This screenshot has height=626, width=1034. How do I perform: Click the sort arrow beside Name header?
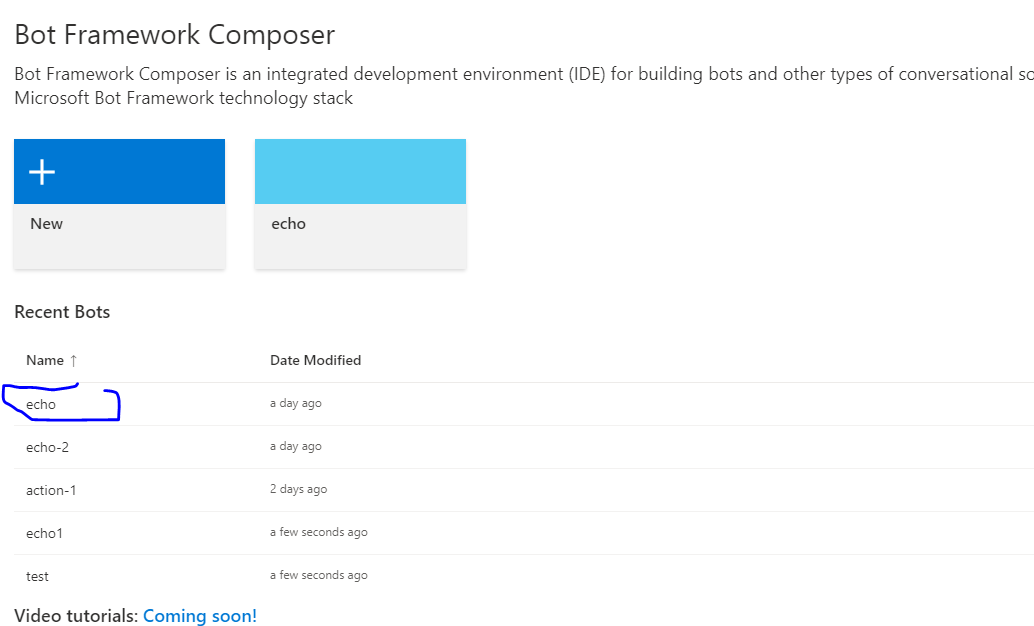click(73, 360)
